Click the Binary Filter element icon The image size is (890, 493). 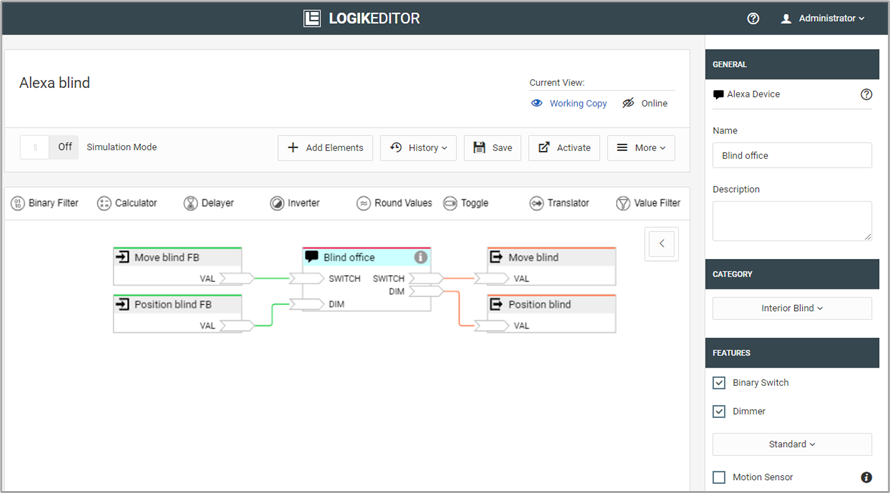pyautogui.click(x=18, y=203)
